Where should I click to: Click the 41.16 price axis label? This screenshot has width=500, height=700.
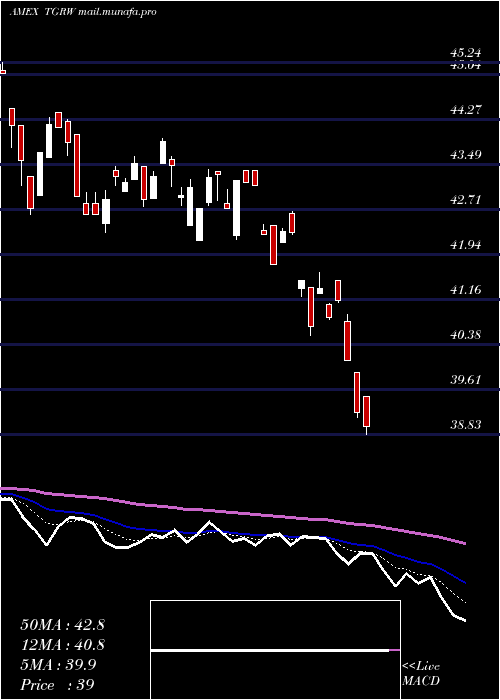pyautogui.click(x=465, y=289)
